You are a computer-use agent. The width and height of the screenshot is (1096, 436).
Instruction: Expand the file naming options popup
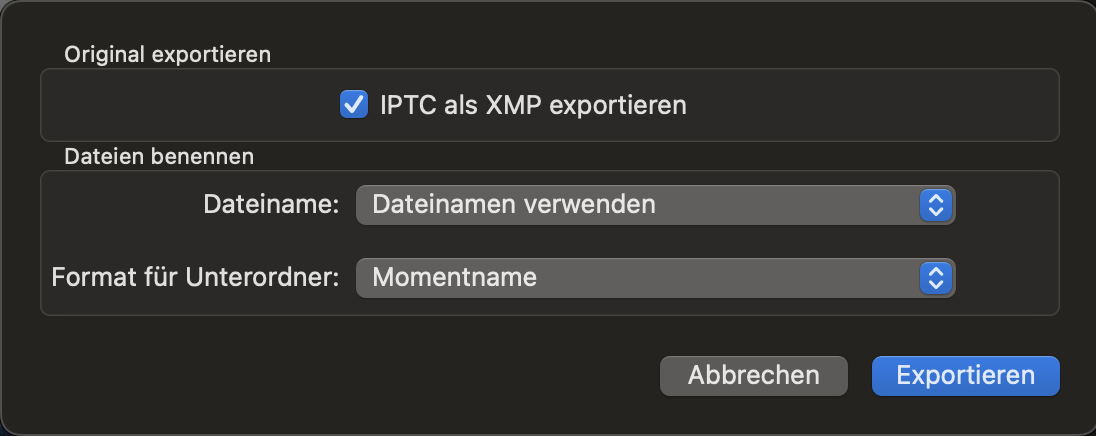coord(655,205)
